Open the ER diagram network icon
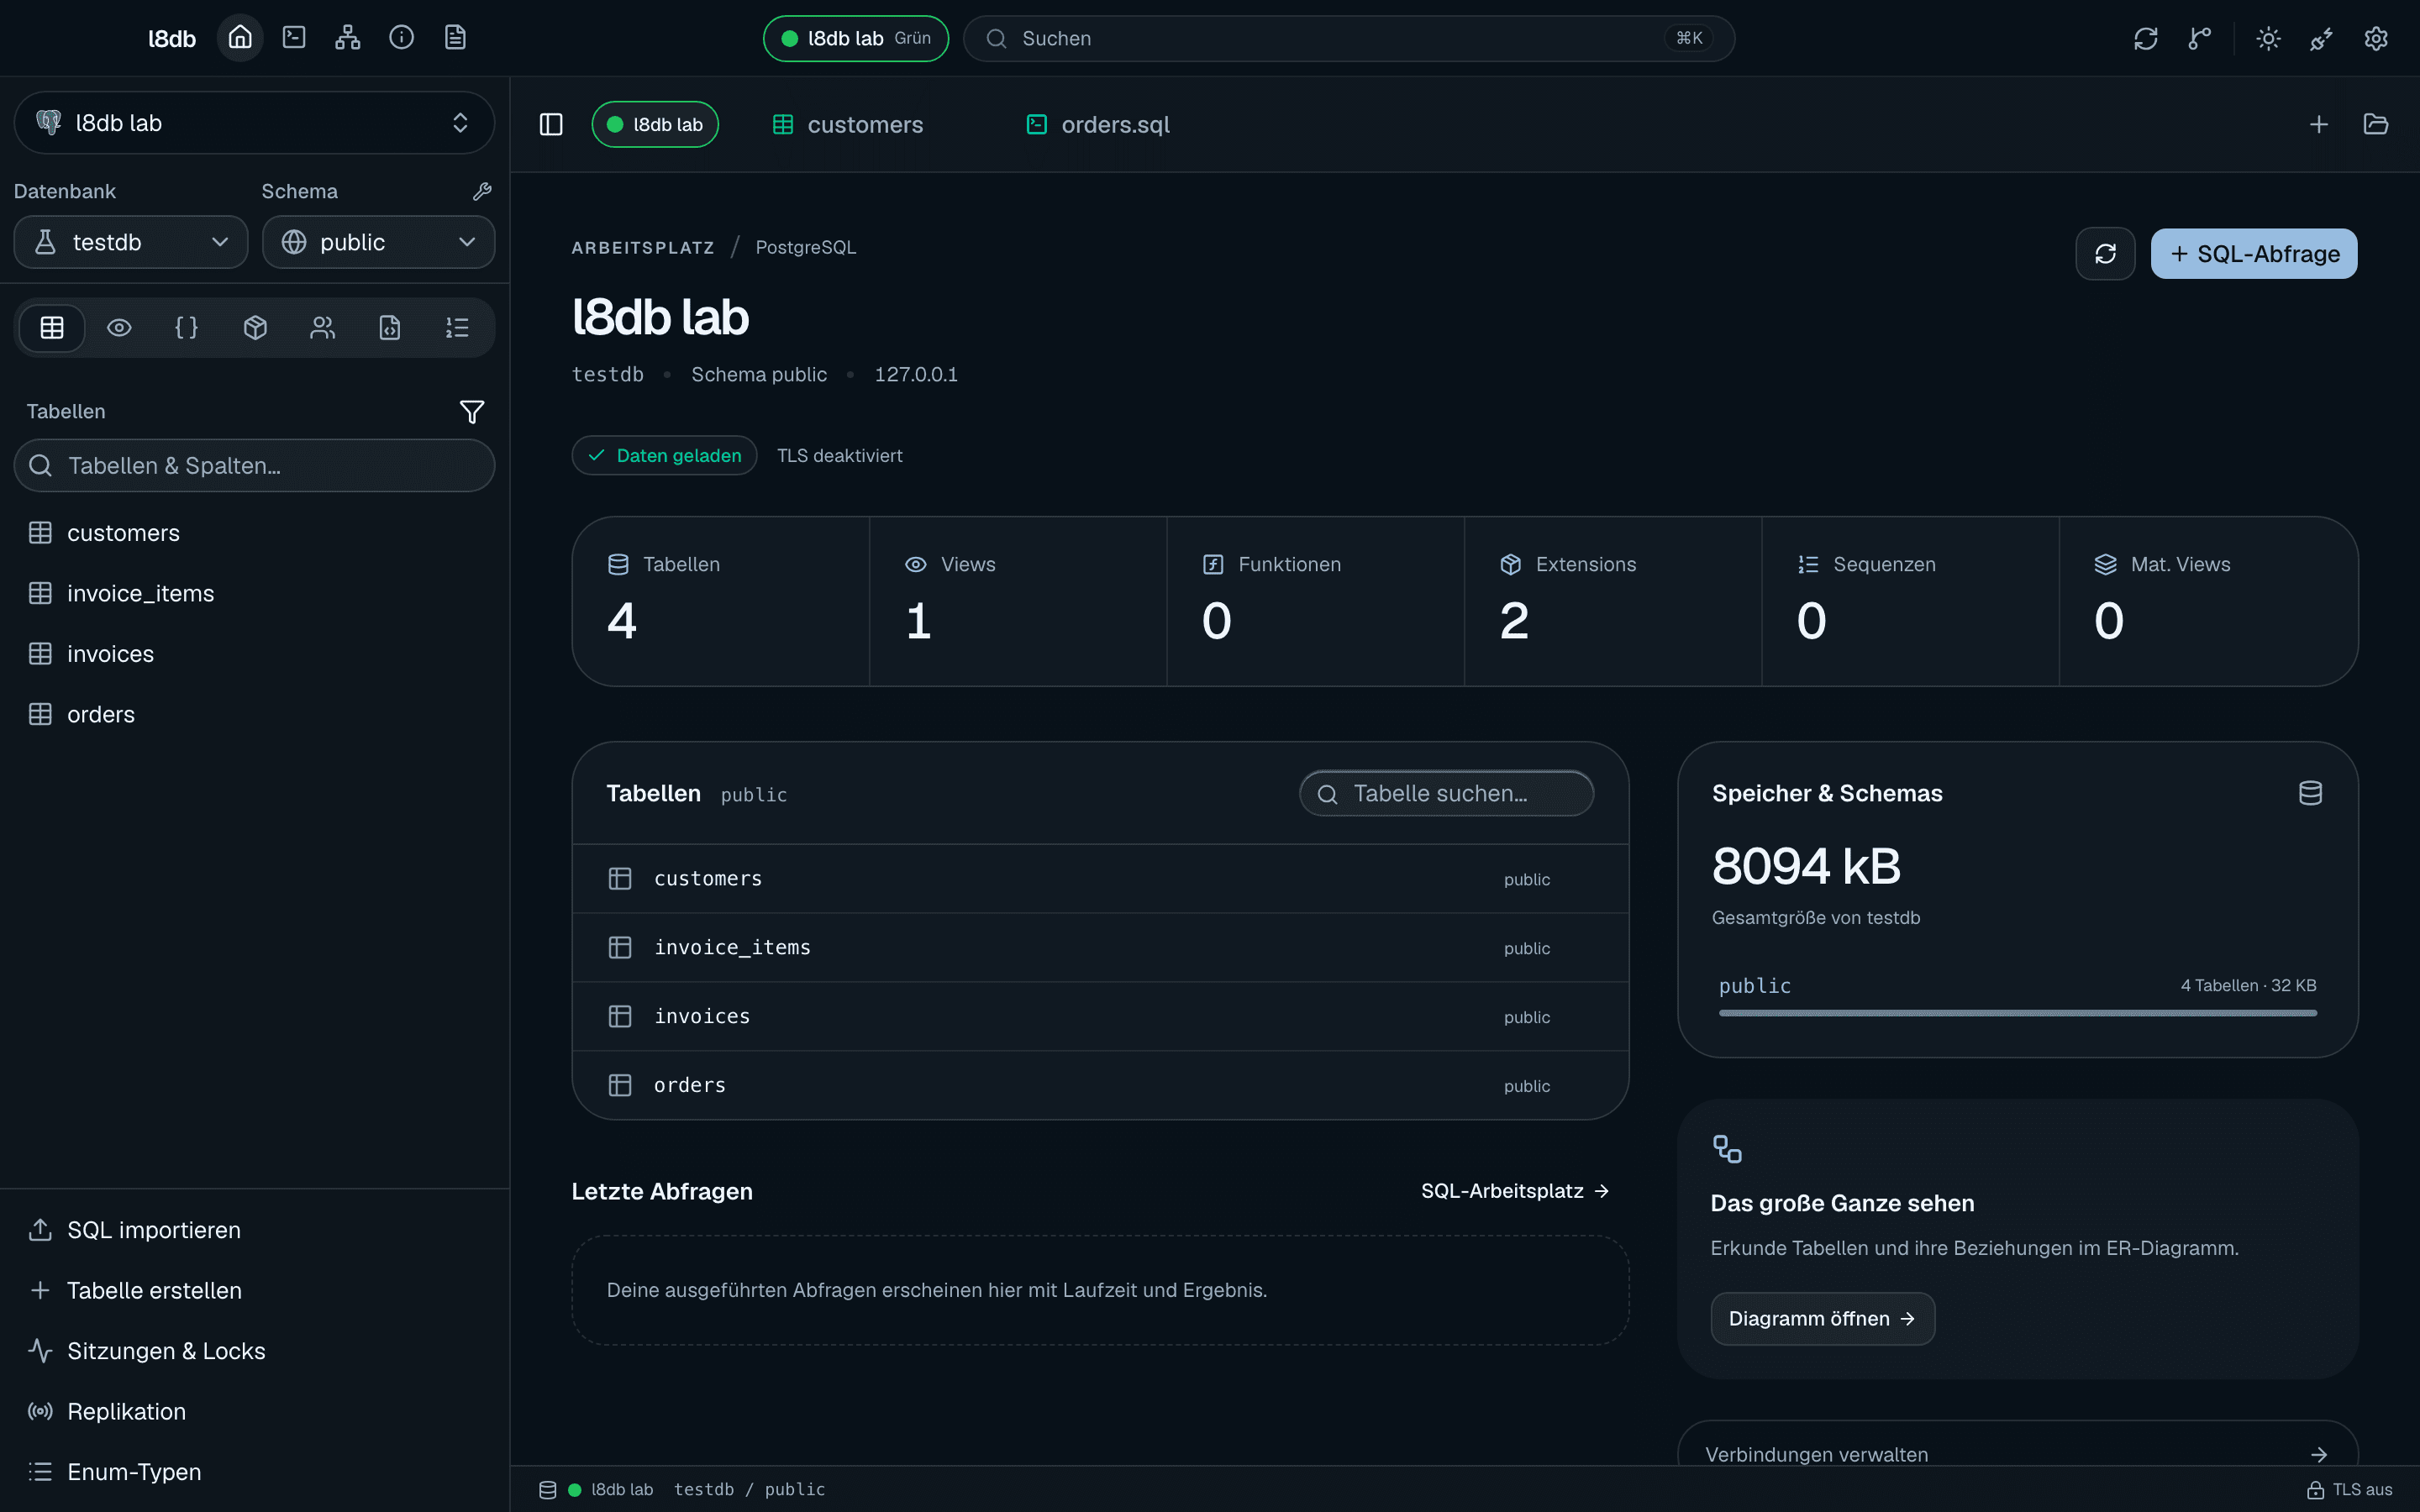Viewport: 2420px width, 1512px height. tap(348, 38)
